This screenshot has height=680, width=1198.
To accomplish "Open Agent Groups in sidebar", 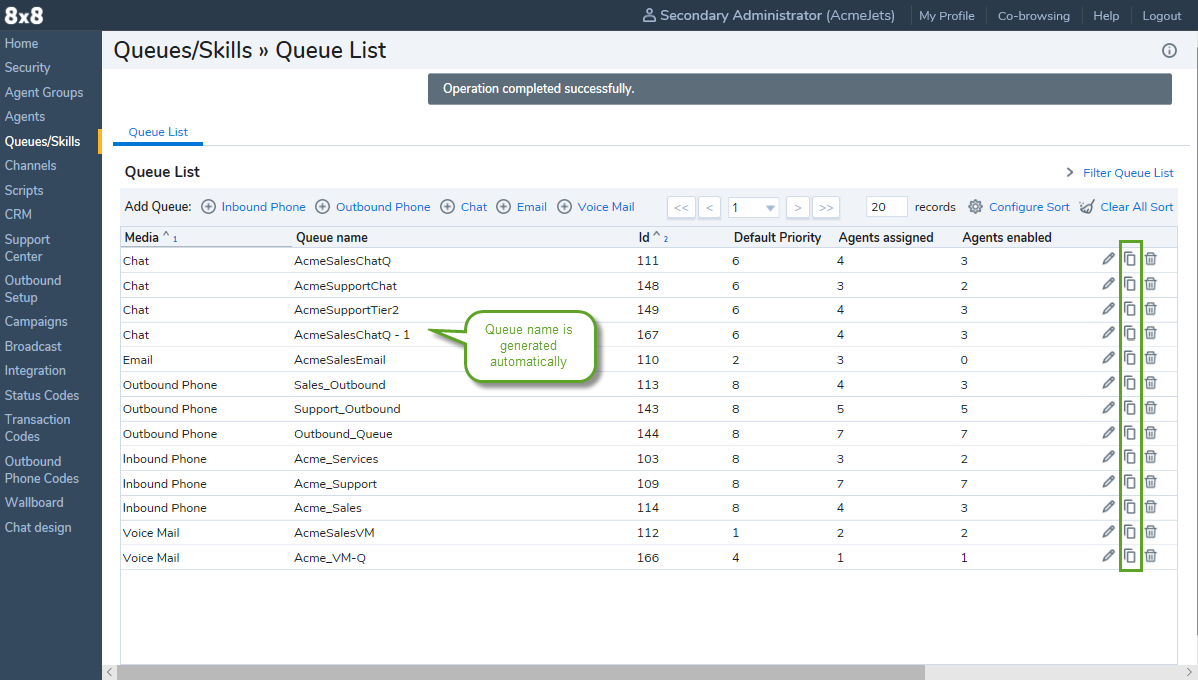I will (x=44, y=92).
